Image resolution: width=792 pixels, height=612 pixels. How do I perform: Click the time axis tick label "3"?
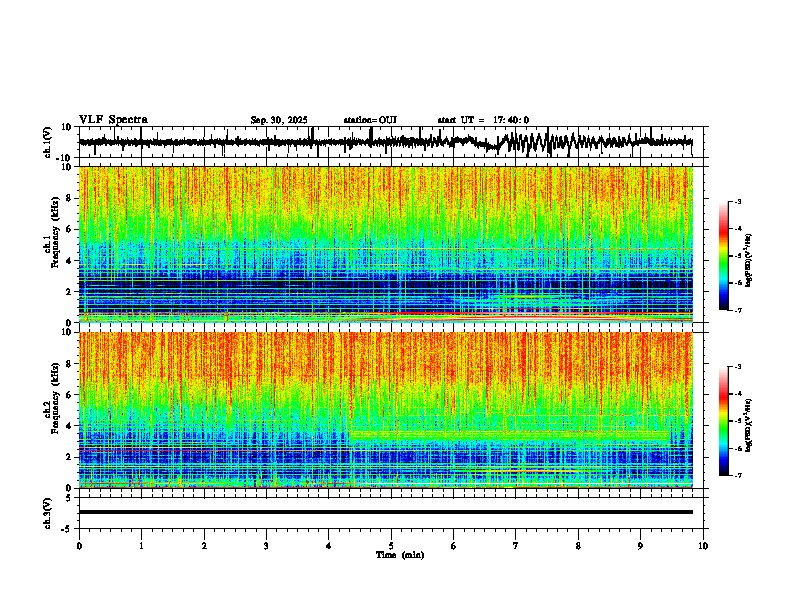pos(266,546)
